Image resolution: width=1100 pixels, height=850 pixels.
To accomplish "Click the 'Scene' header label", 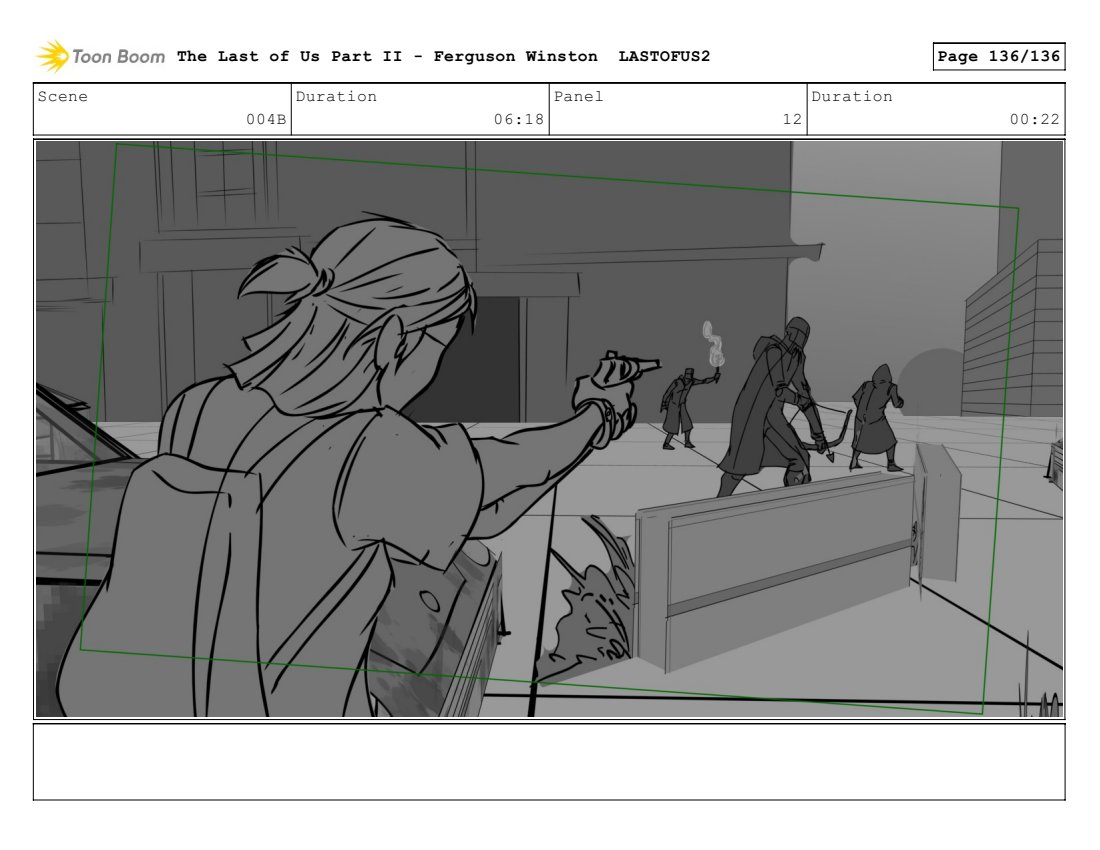I will coord(62,97).
